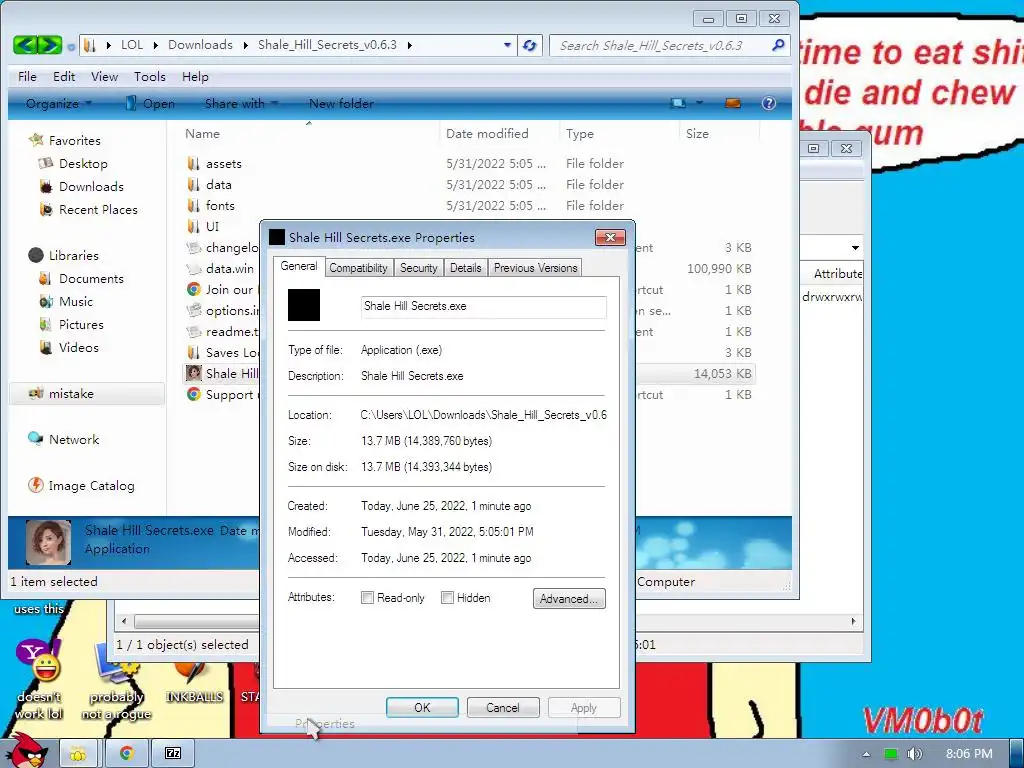Image resolution: width=1024 pixels, height=768 pixels.
Task: Click the green forward arrow in Explorer
Action: click(x=50, y=44)
